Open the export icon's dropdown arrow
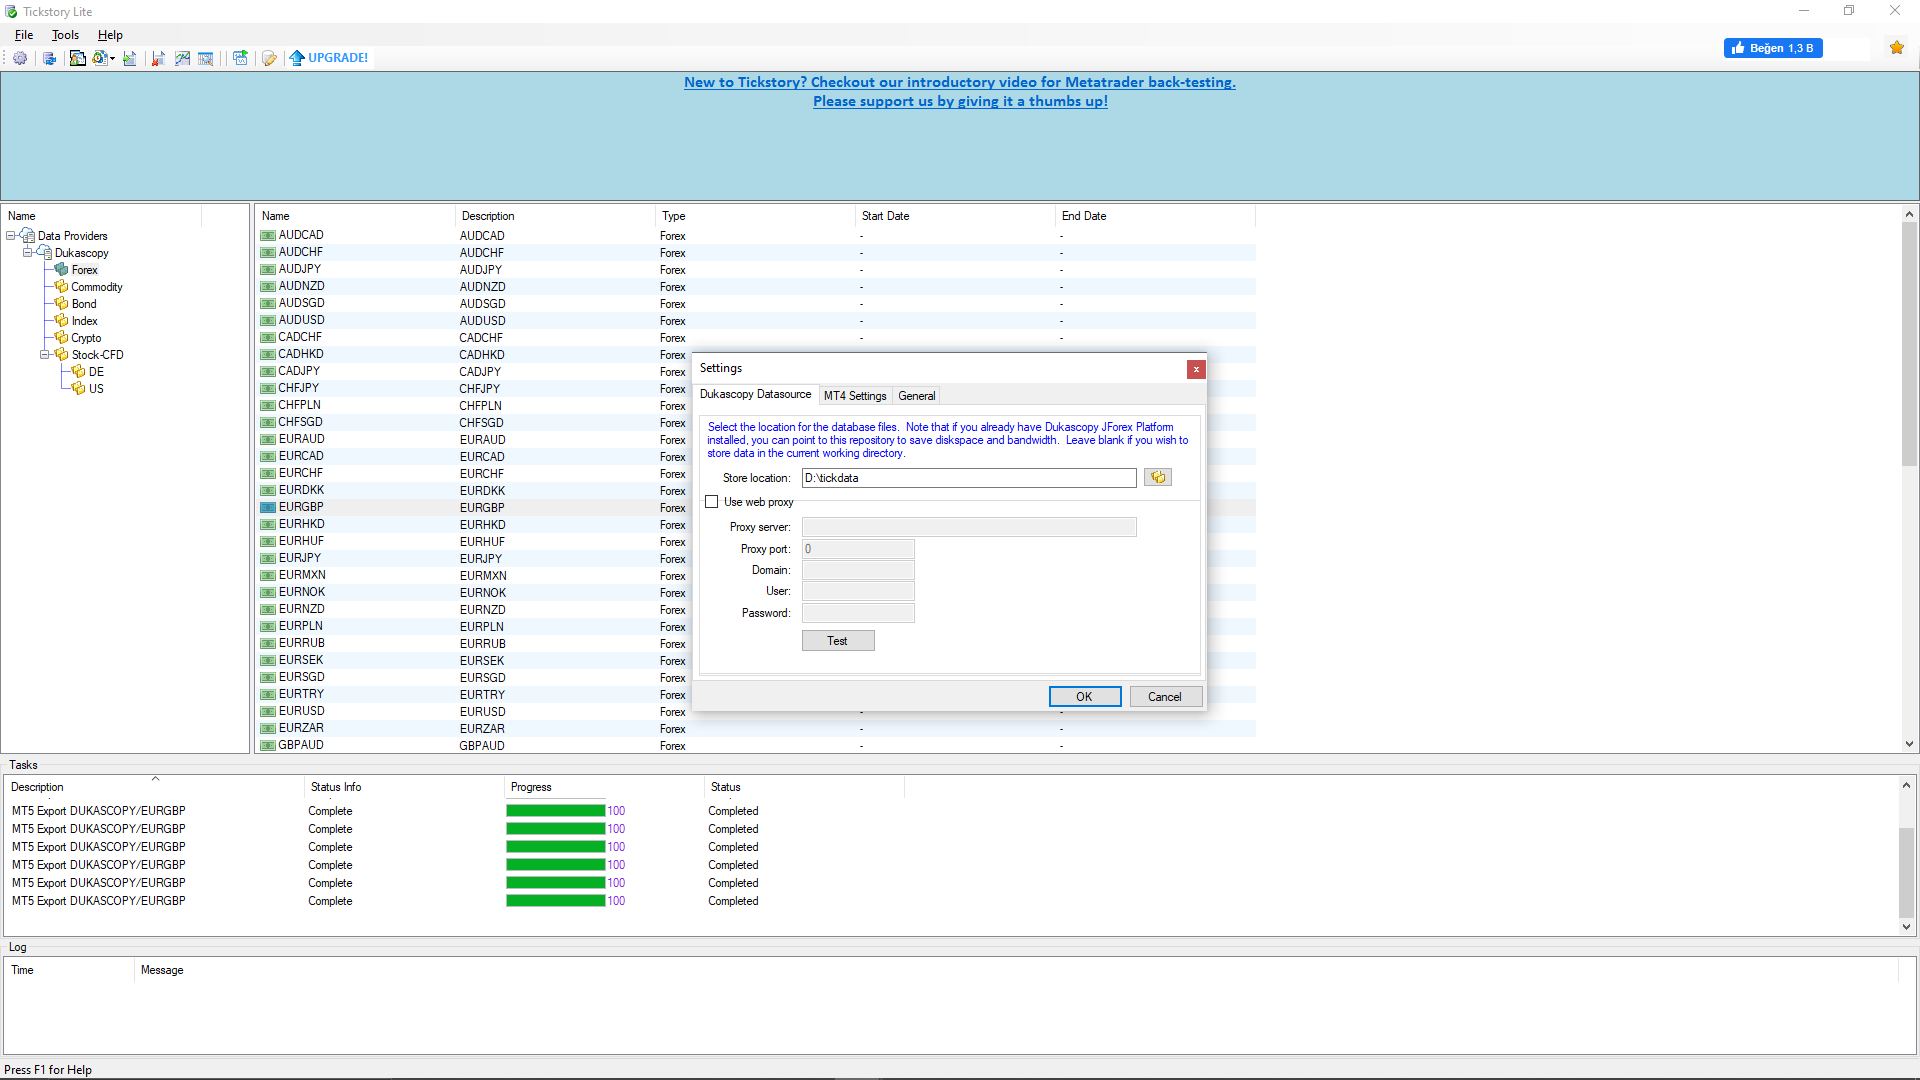The image size is (1920, 1080). tap(113, 58)
